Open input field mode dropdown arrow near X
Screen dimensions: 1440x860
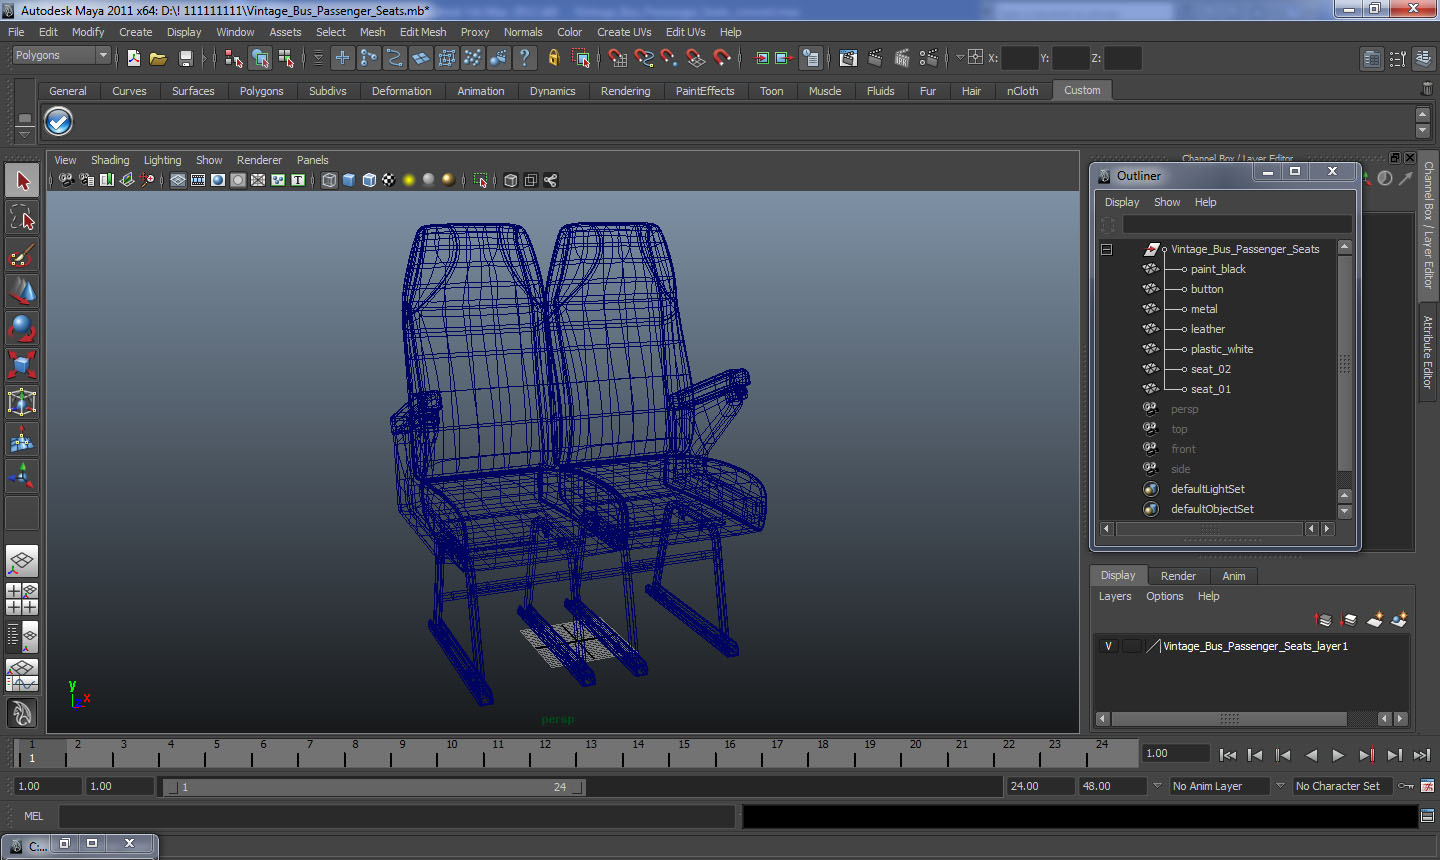click(960, 58)
